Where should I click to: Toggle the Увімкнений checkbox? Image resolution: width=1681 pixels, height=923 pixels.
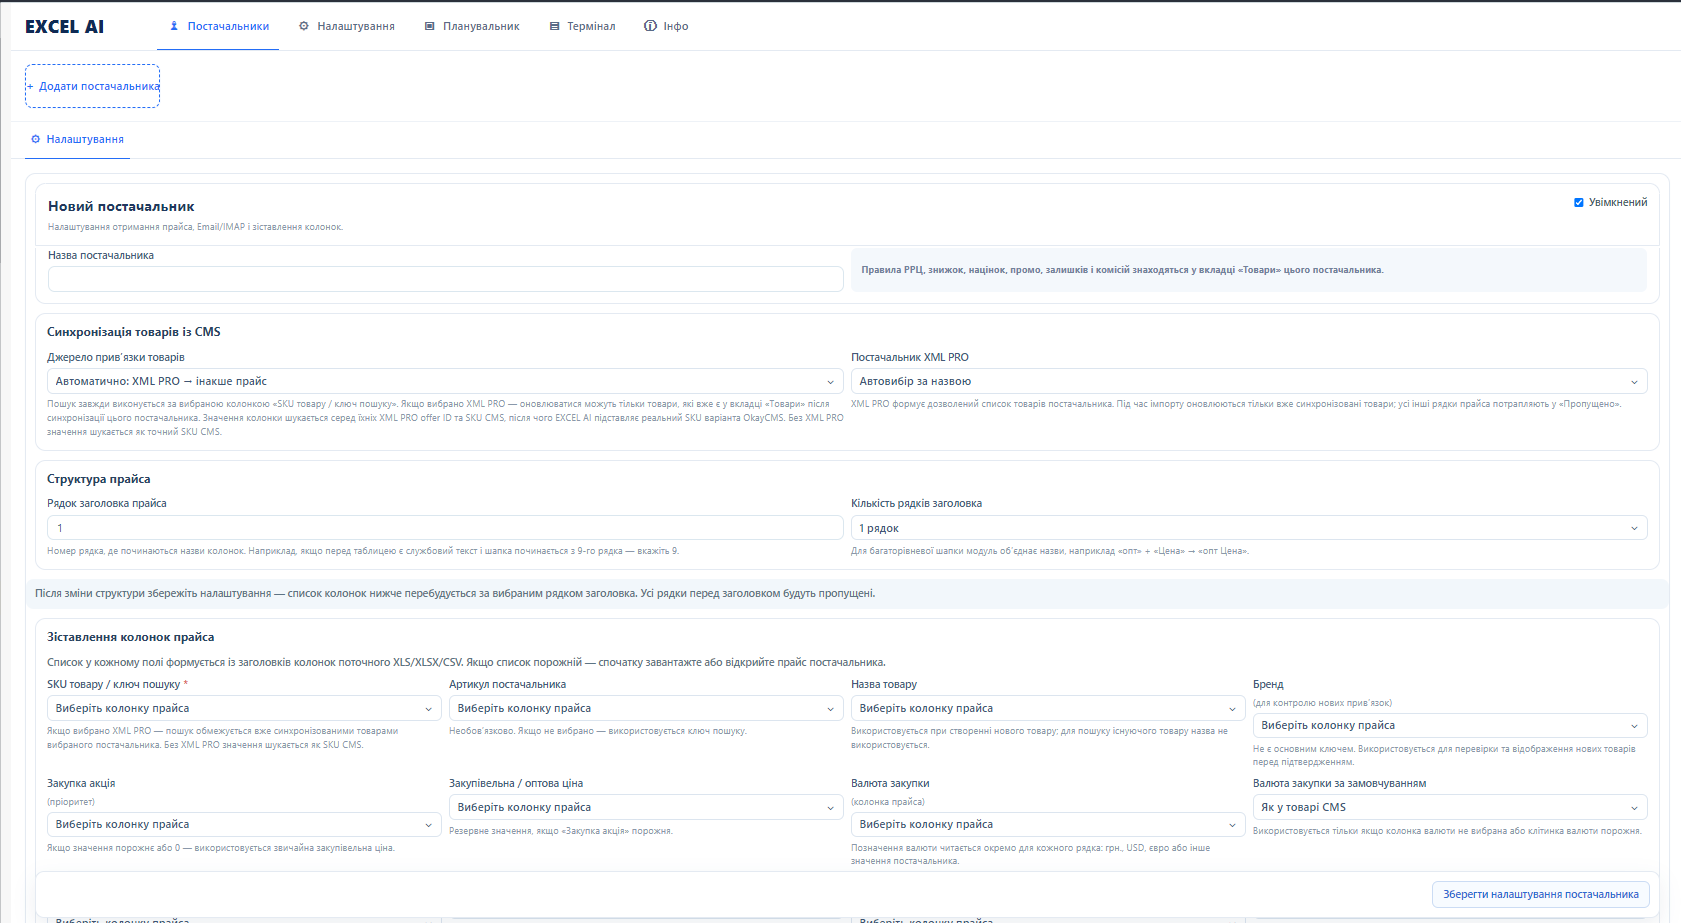coord(1579,202)
